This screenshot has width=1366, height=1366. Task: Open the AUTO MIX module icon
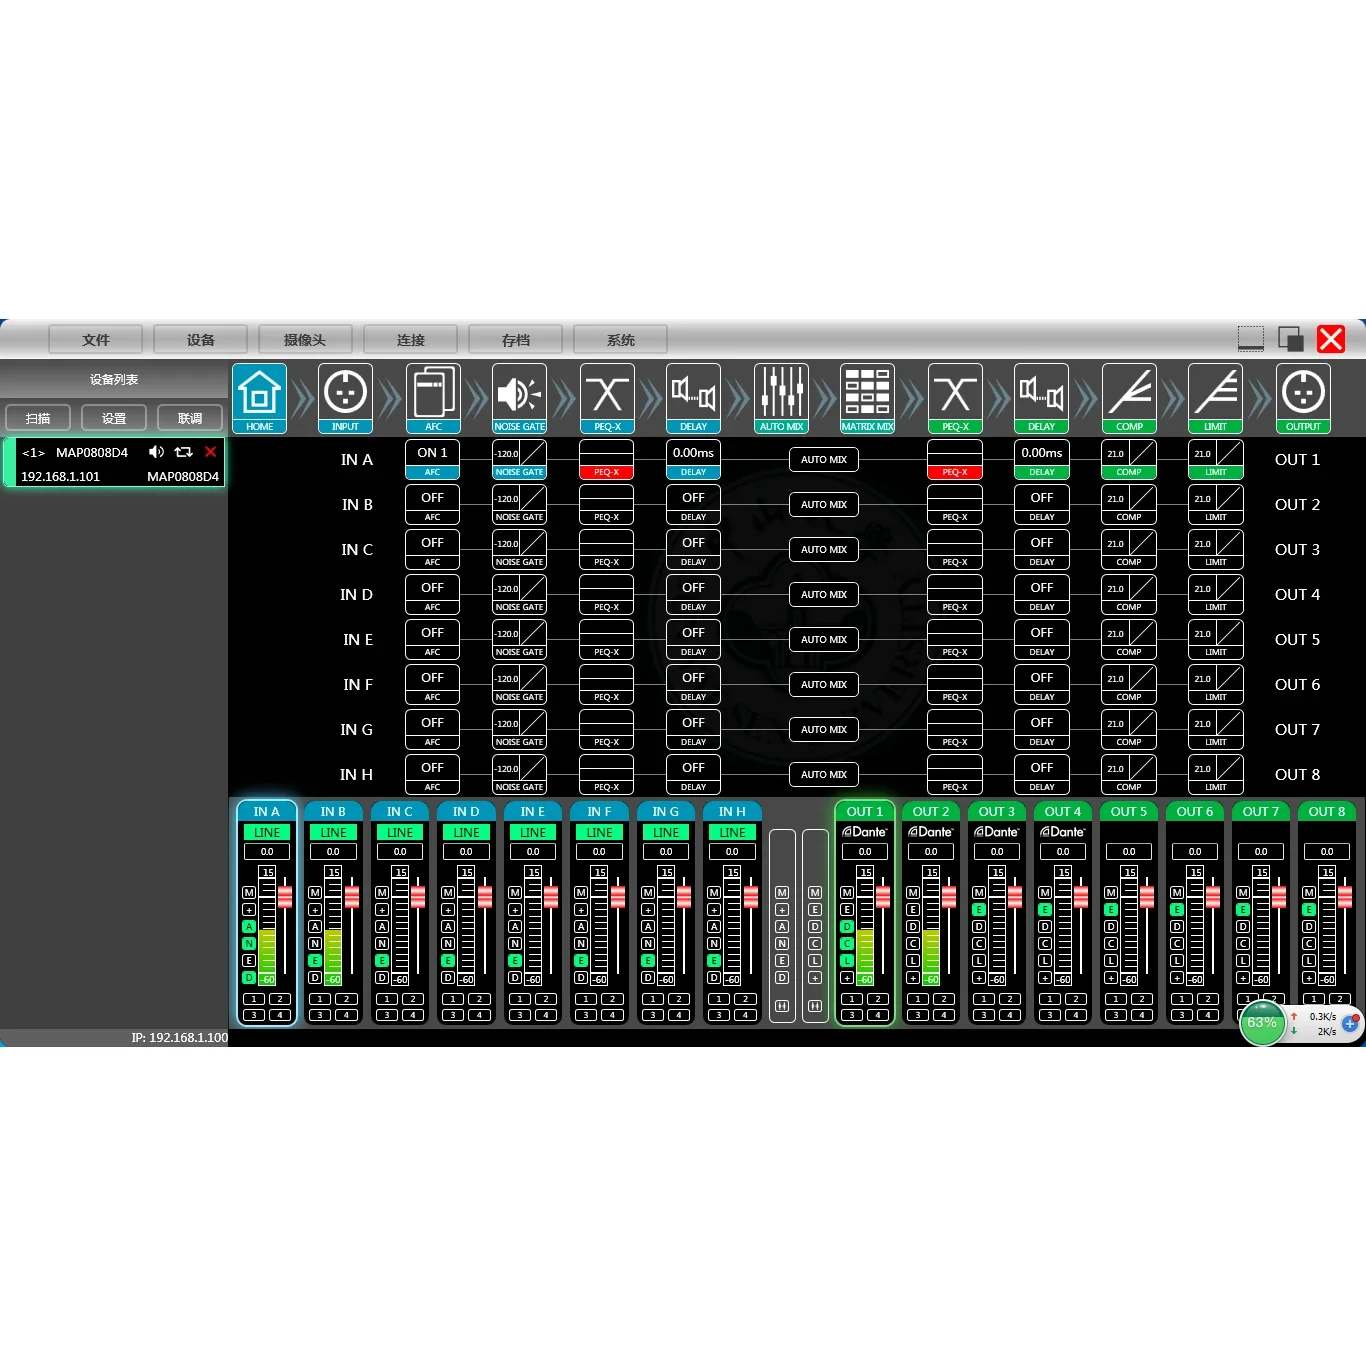pos(781,397)
